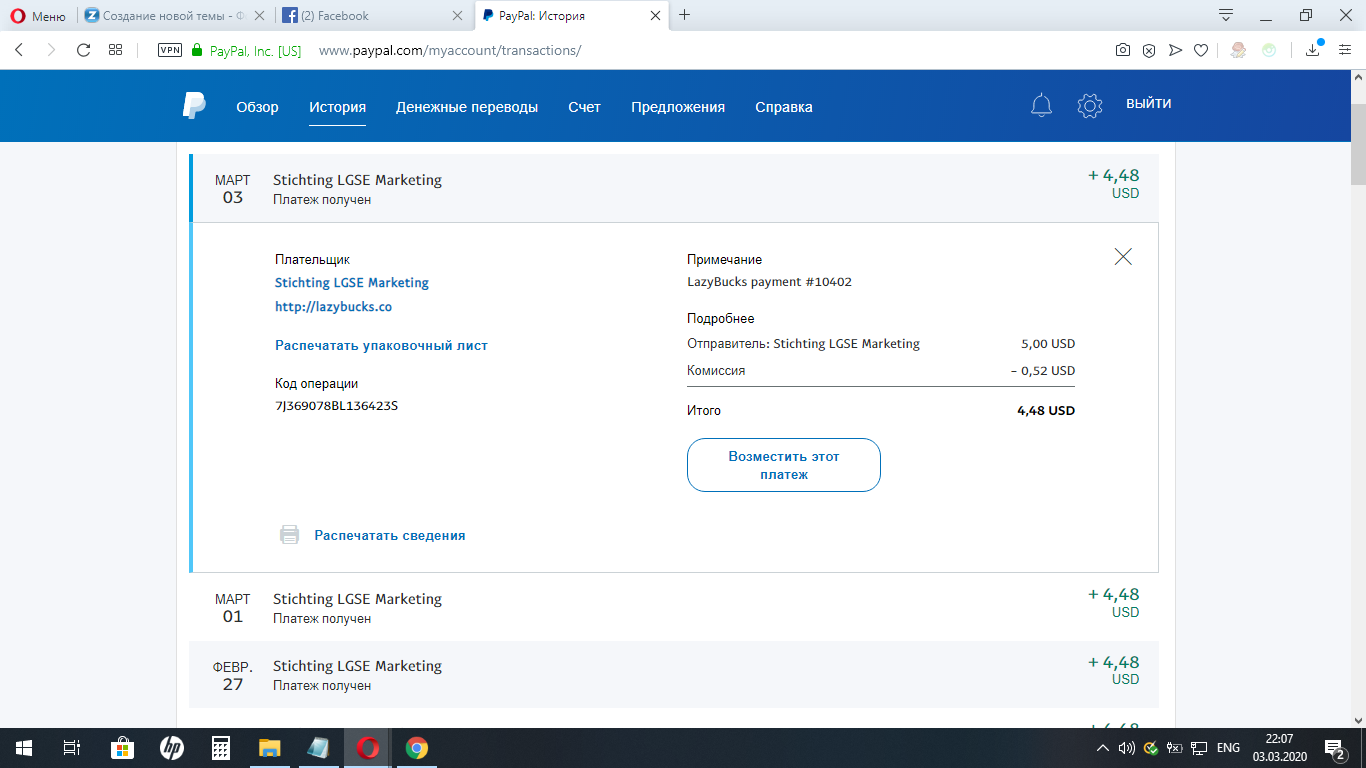Switch to the Создание новой темы tab
This screenshot has height=768, width=1366.
pyautogui.click(x=174, y=16)
